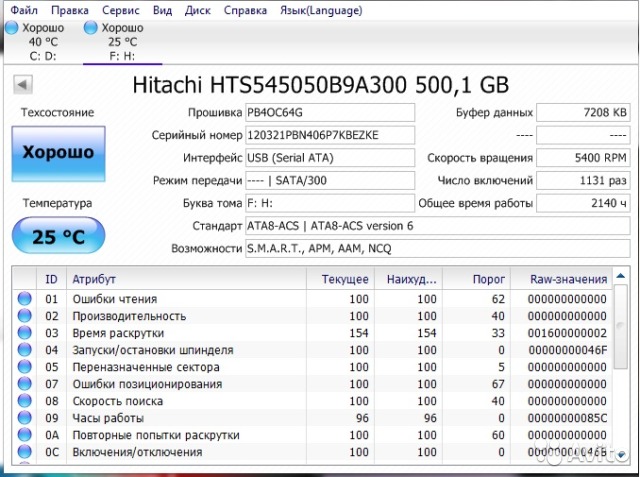This screenshot has width=640, height=477.
Task: Go to previous disk with the left arrow
Action: [22, 85]
